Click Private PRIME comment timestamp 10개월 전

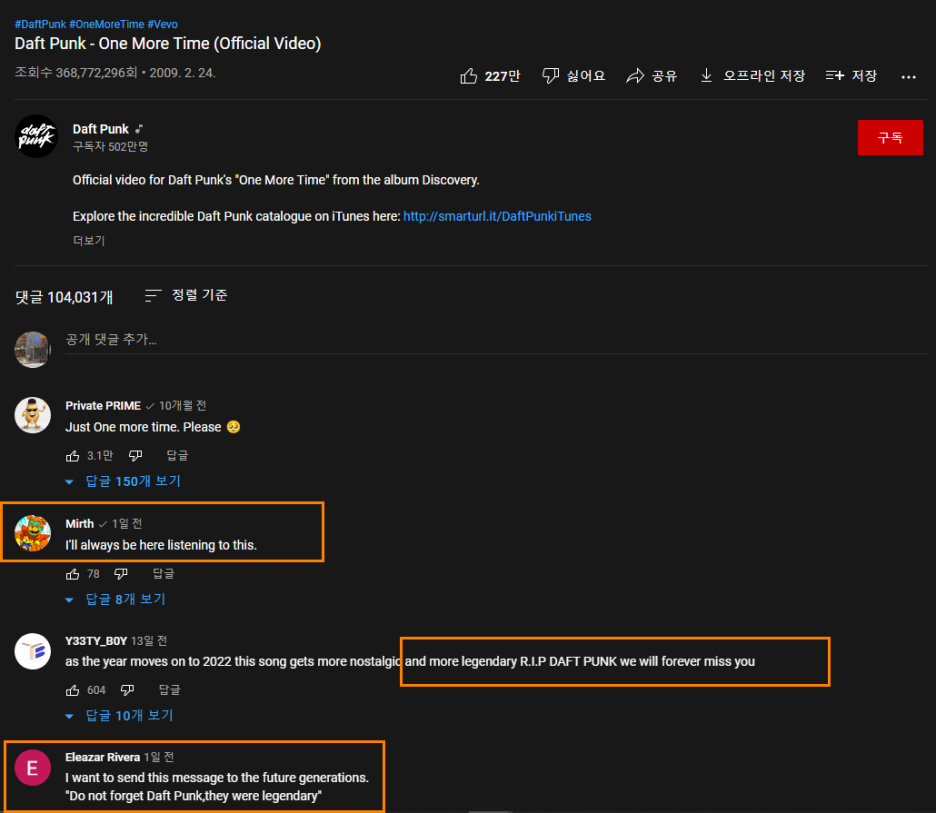(x=183, y=406)
